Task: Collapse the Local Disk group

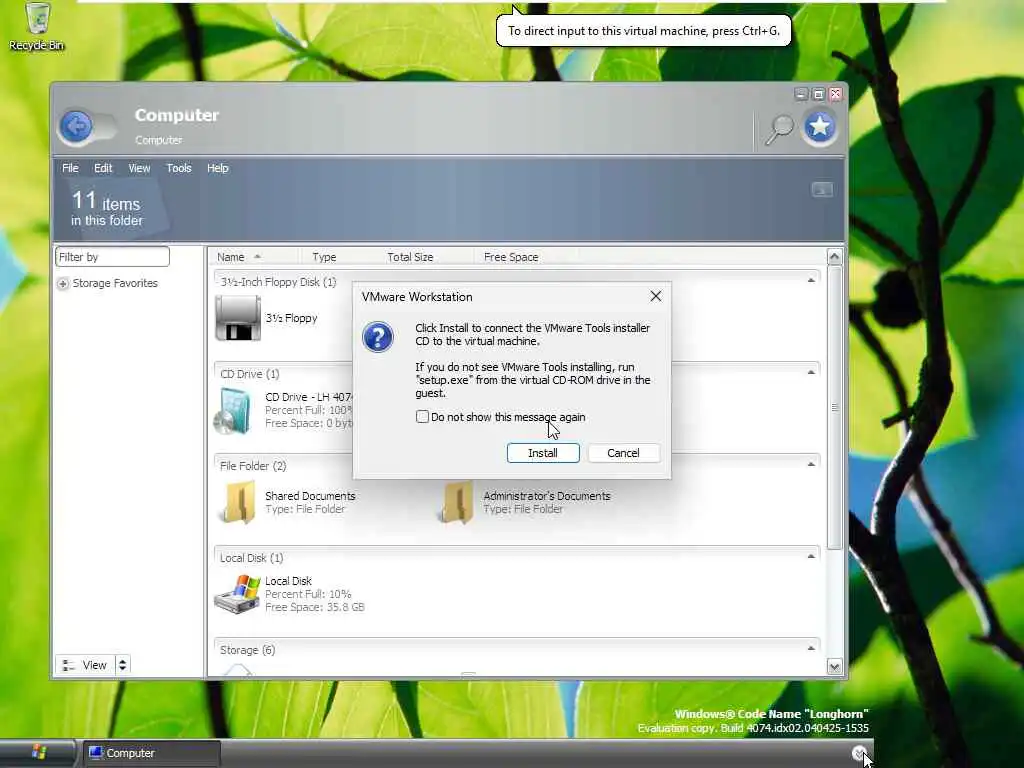Action: [811, 556]
